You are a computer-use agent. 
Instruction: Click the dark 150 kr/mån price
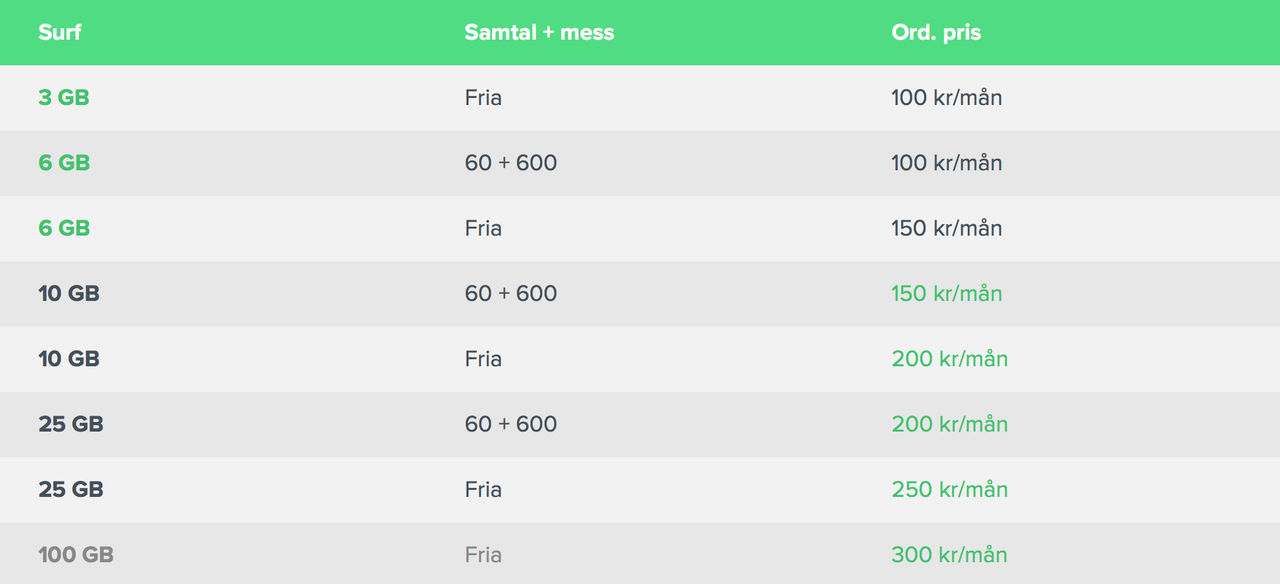pyautogui.click(x=946, y=228)
